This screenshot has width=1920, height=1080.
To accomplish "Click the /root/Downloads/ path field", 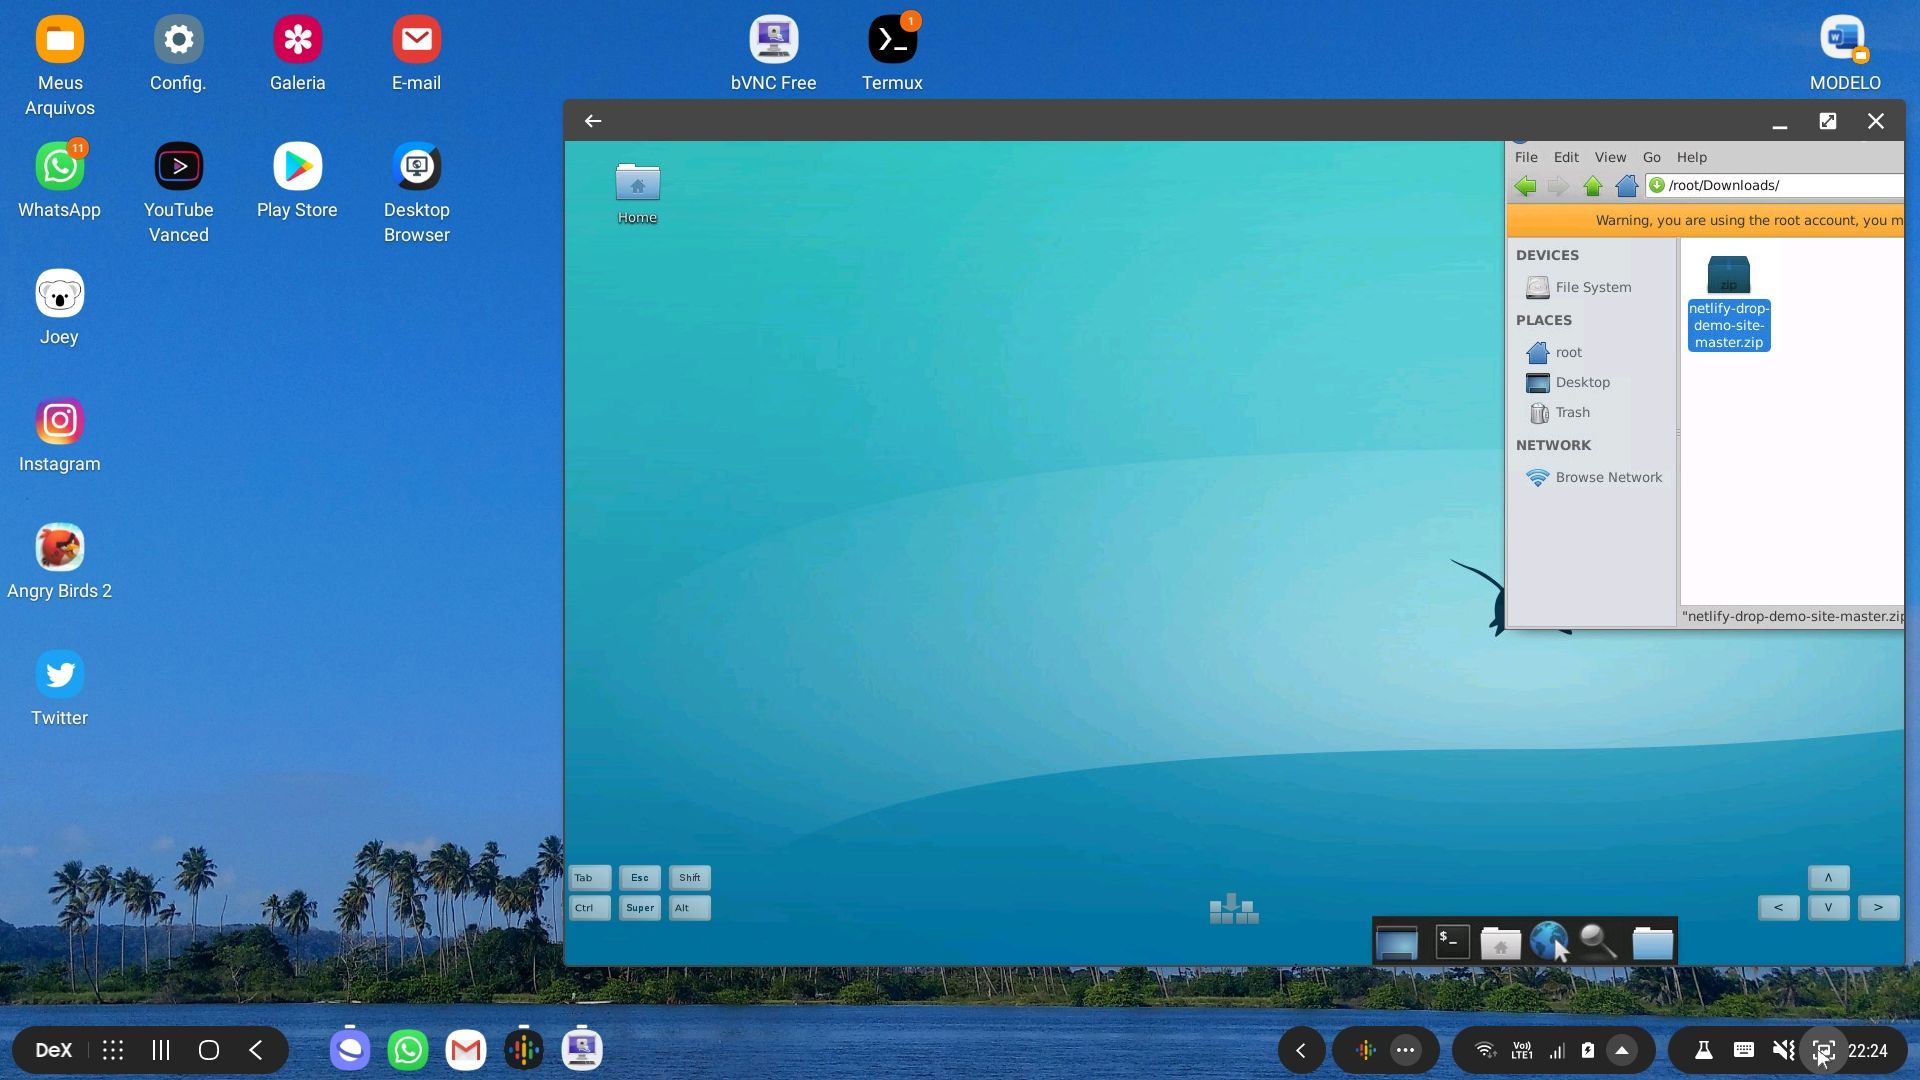I will [1775, 185].
